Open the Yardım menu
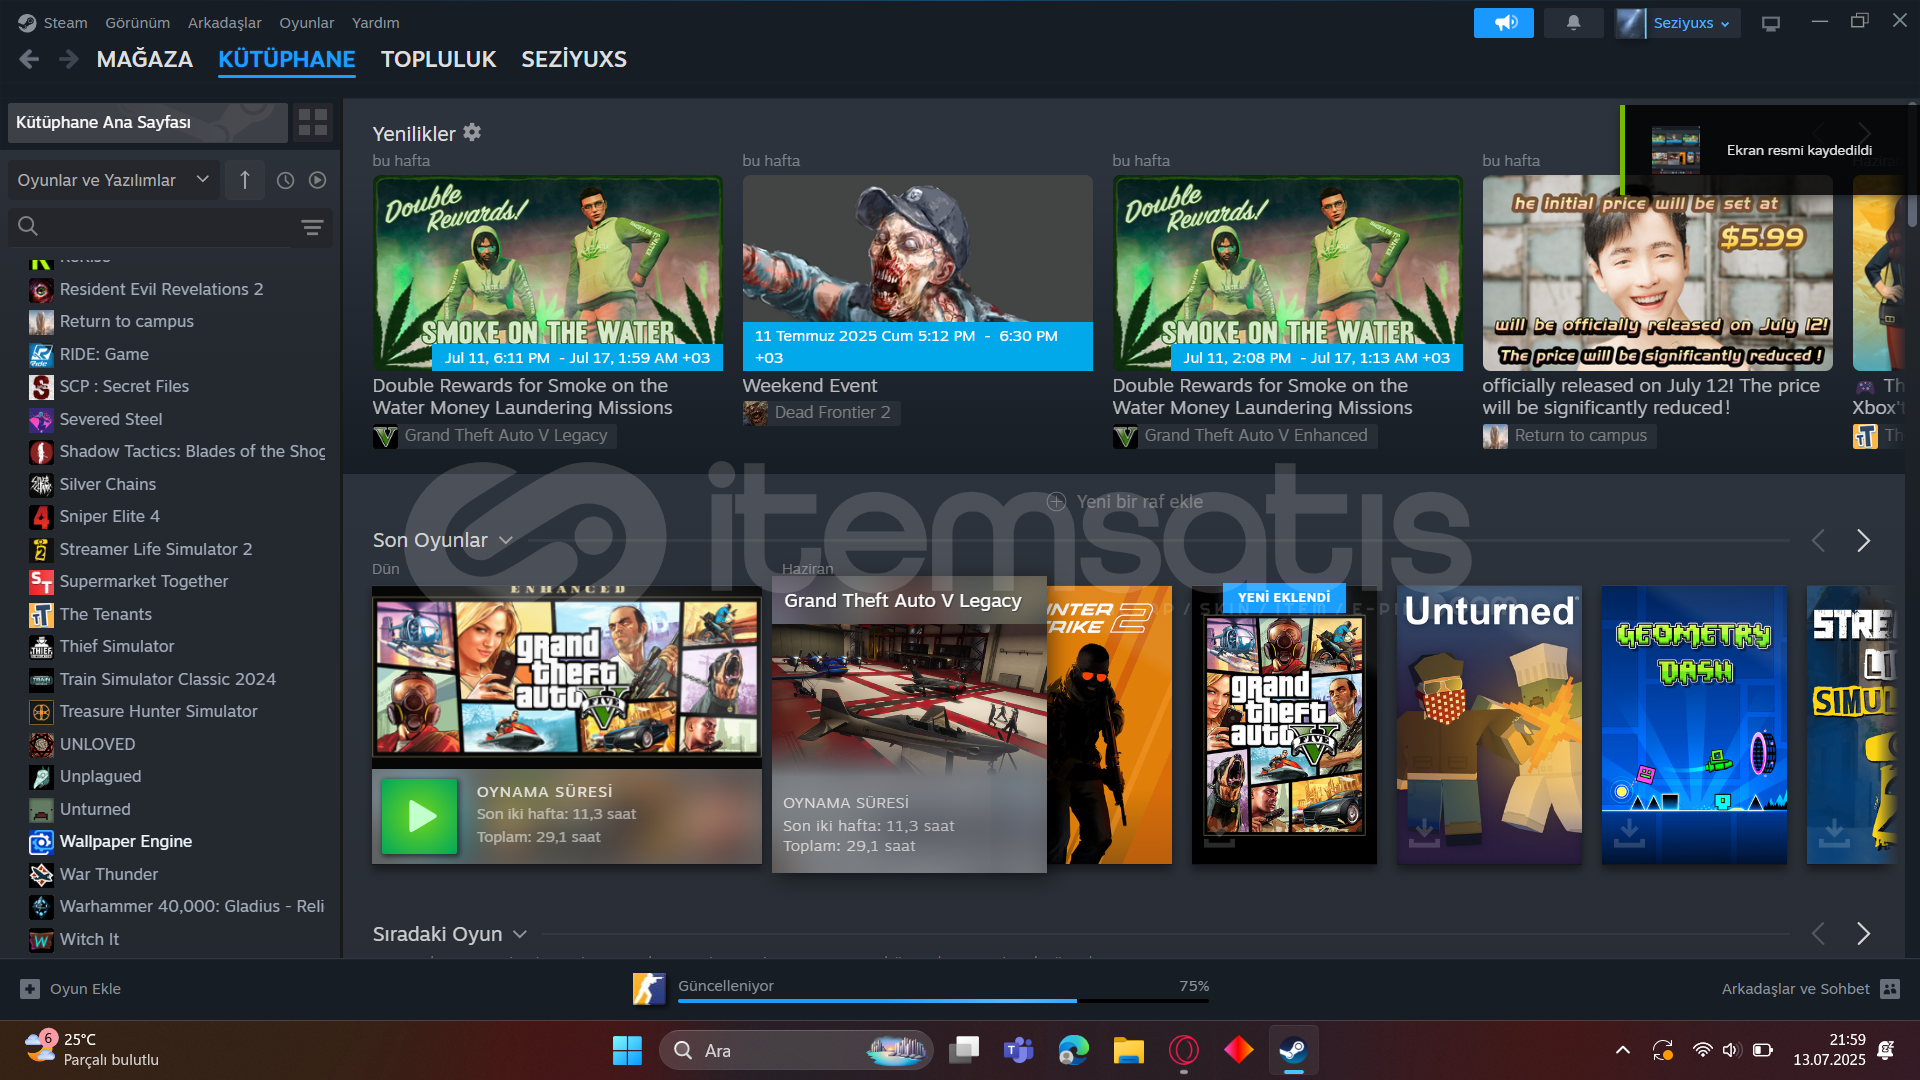The image size is (1920, 1080). [x=375, y=22]
